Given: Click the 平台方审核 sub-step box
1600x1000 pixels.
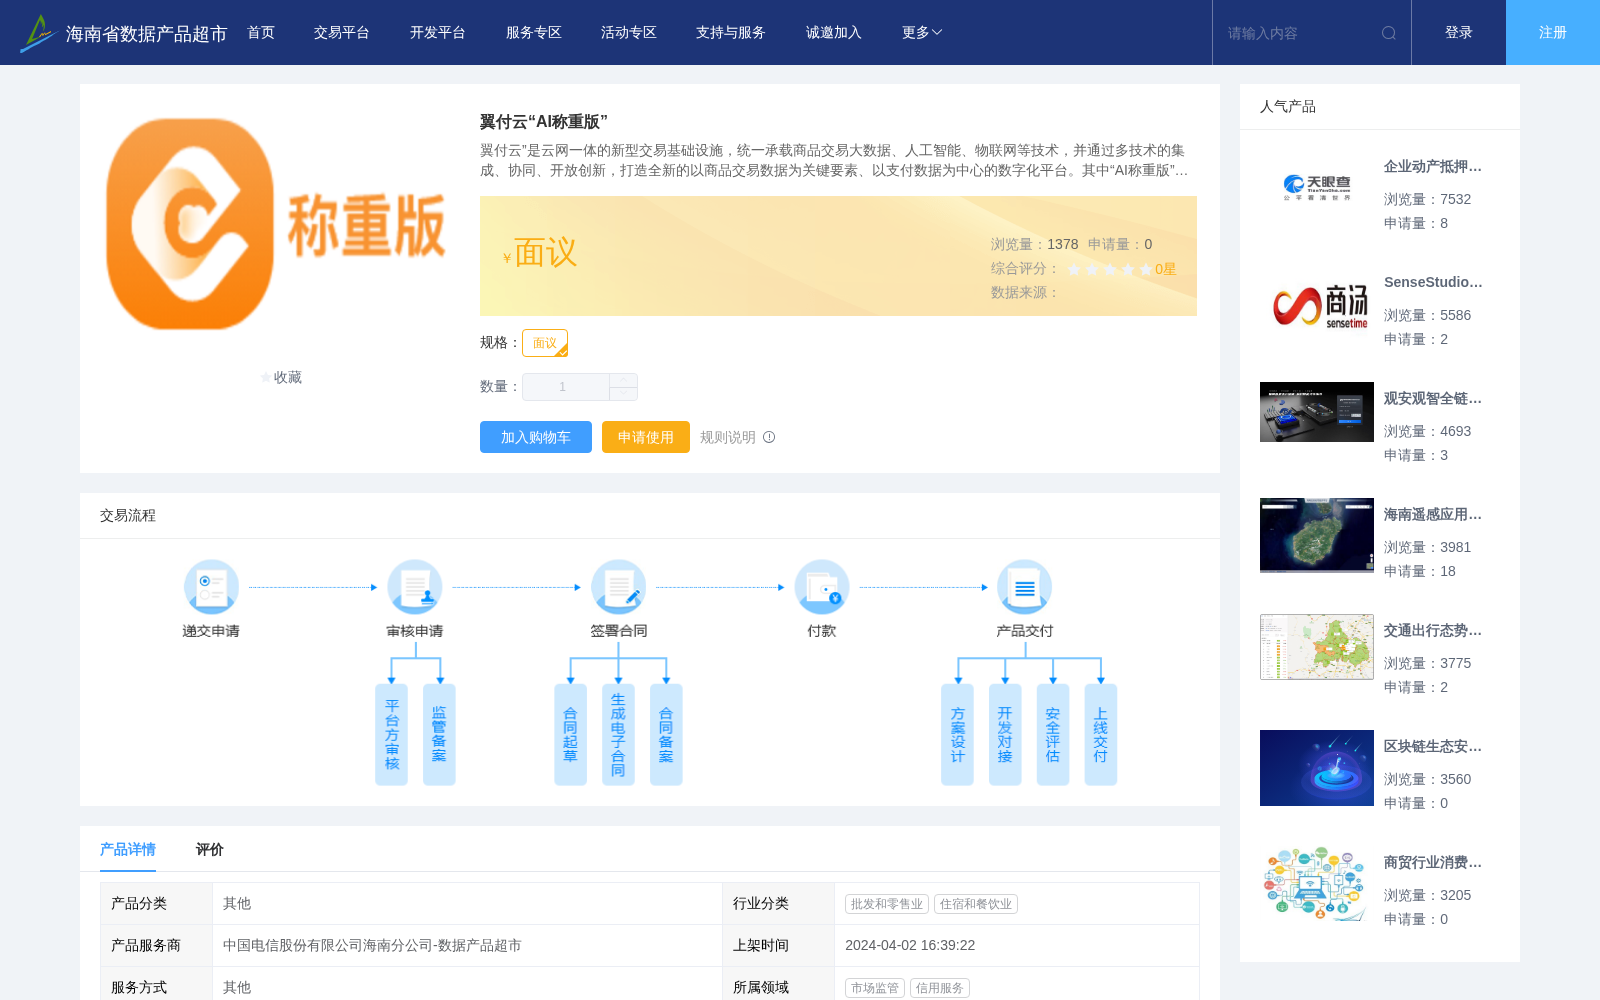Looking at the screenshot, I should coord(392,735).
